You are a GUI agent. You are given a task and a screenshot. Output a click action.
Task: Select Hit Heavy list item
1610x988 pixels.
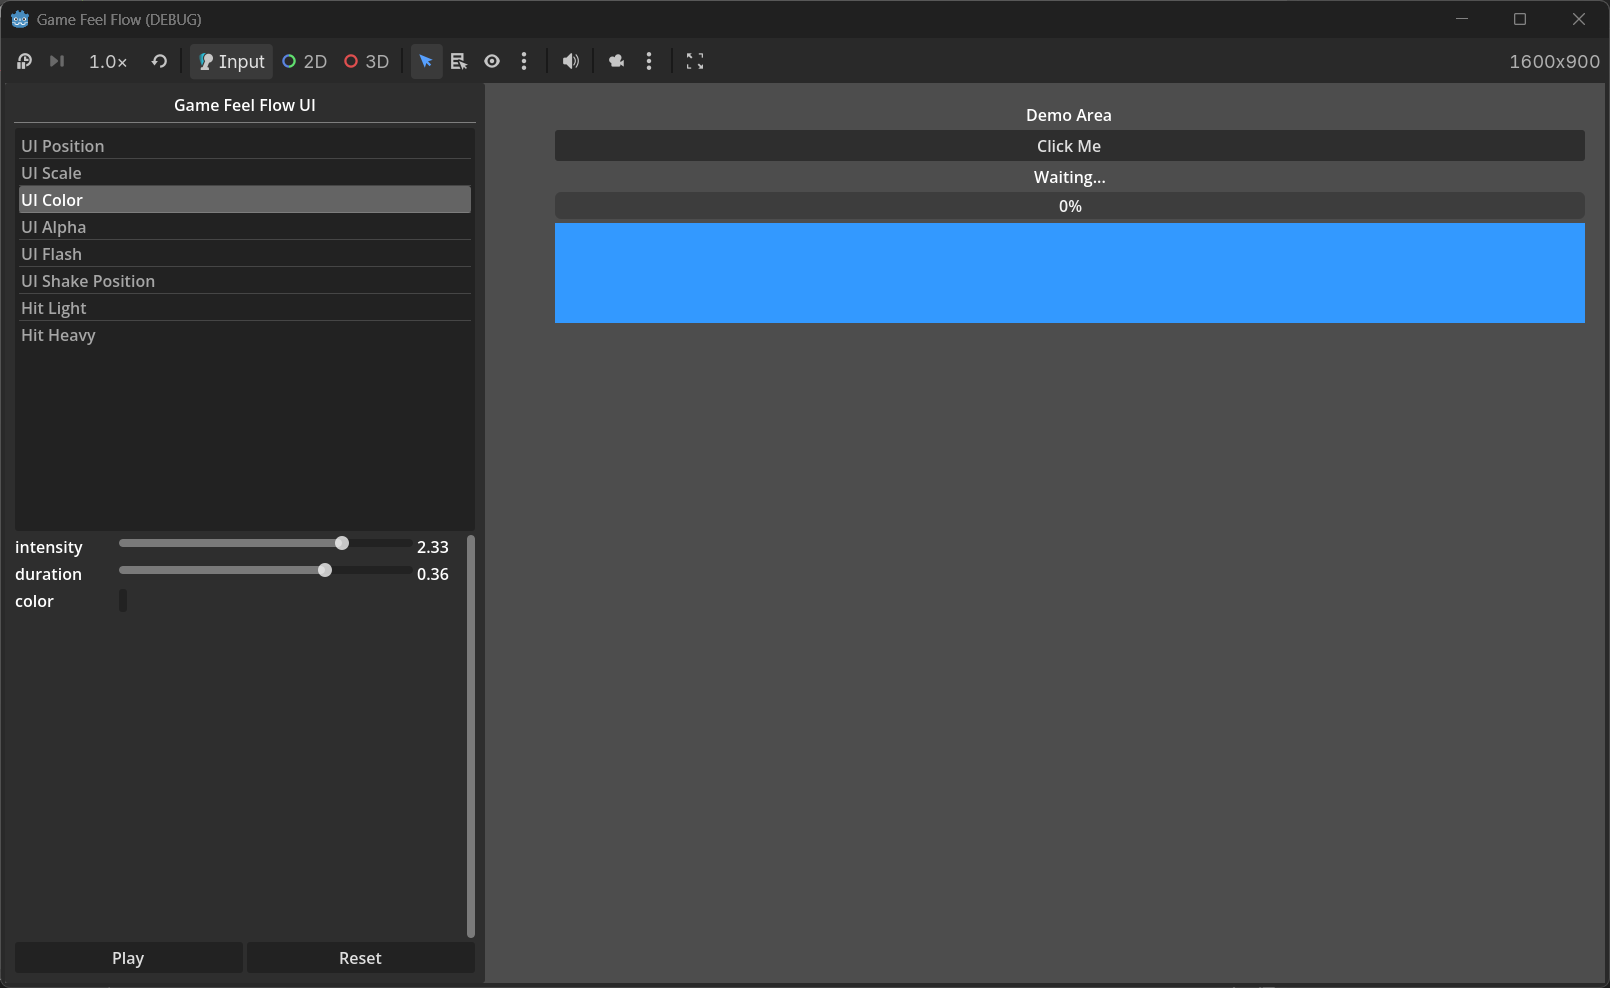(x=245, y=335)
